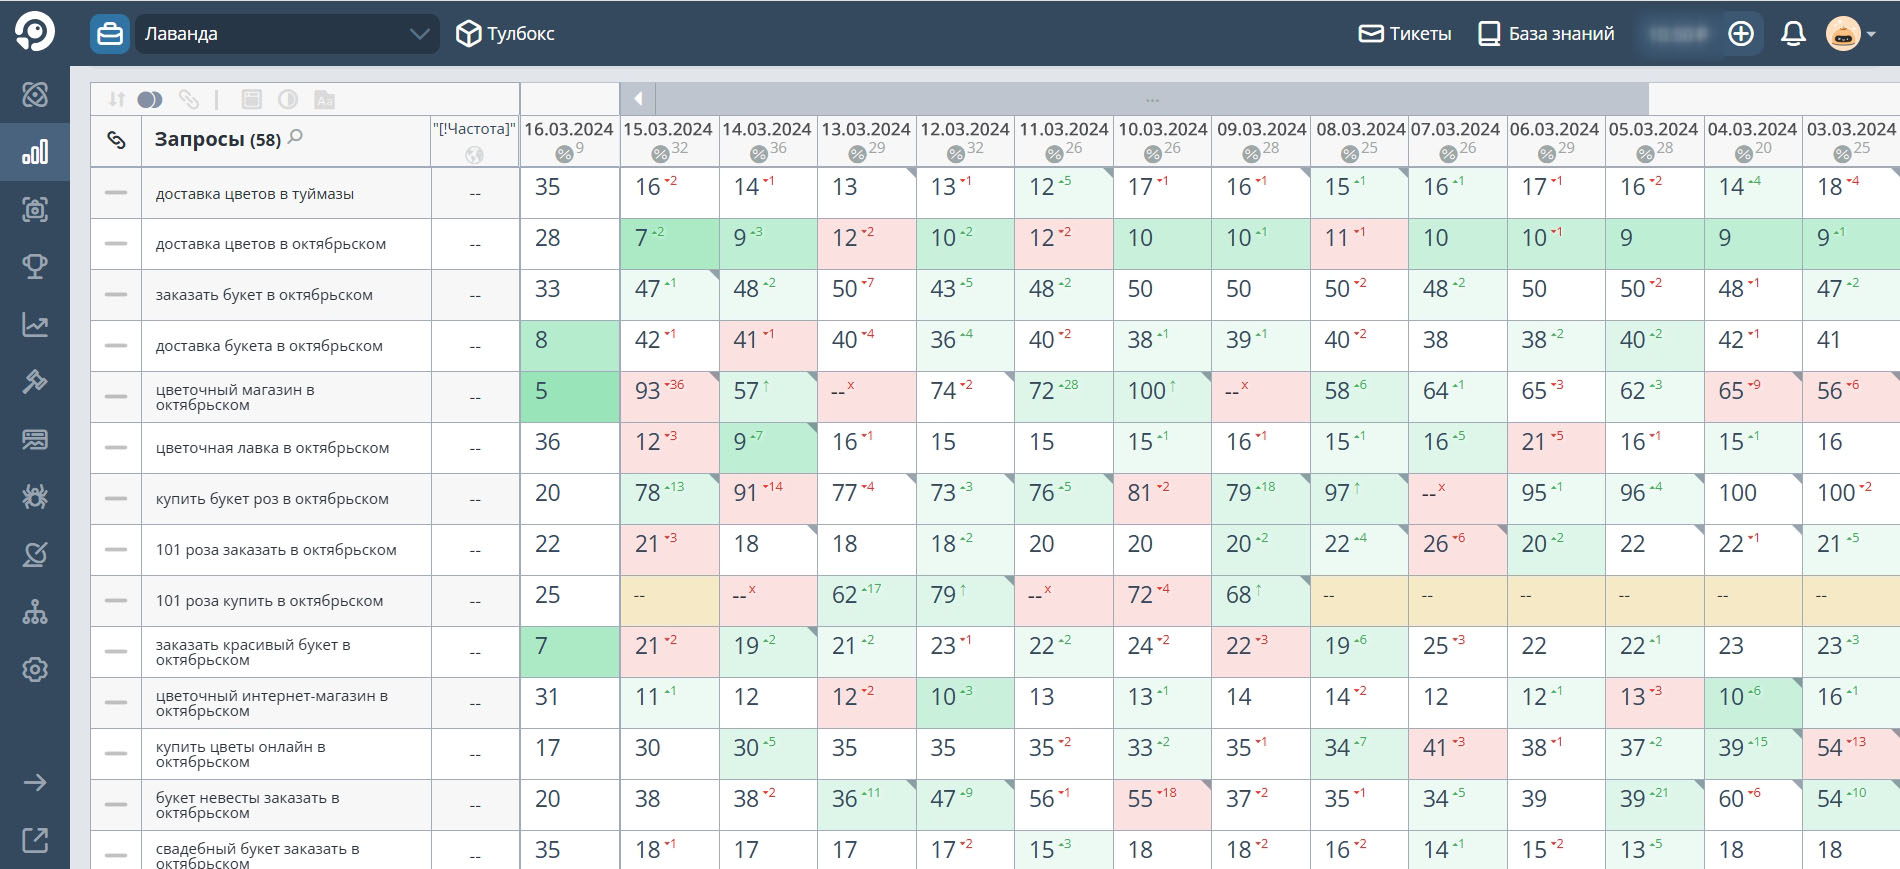Open the user avatar menu
1900x869 pixels.
coord(1850,34)
